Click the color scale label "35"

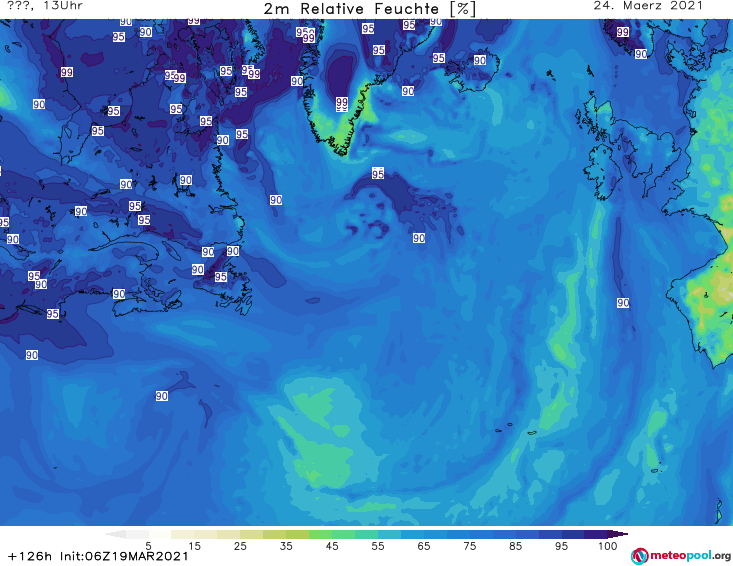286,546
